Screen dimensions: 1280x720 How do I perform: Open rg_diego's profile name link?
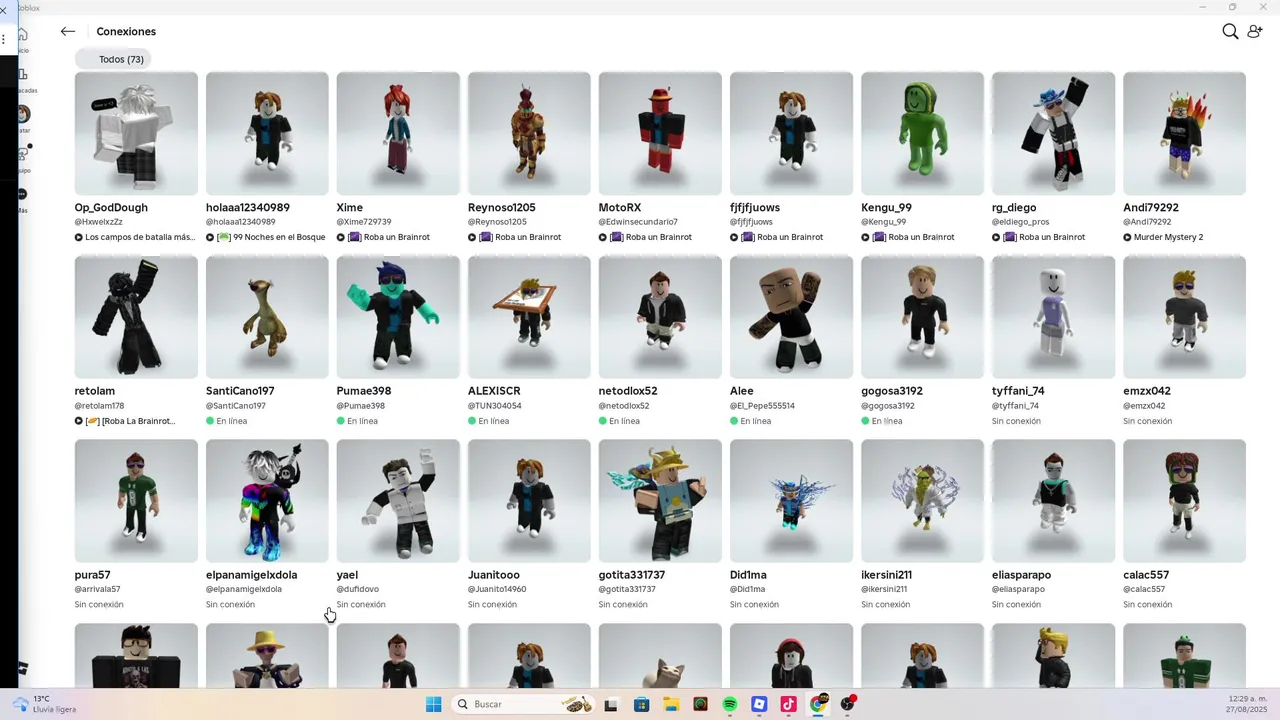coord(1014,208)
